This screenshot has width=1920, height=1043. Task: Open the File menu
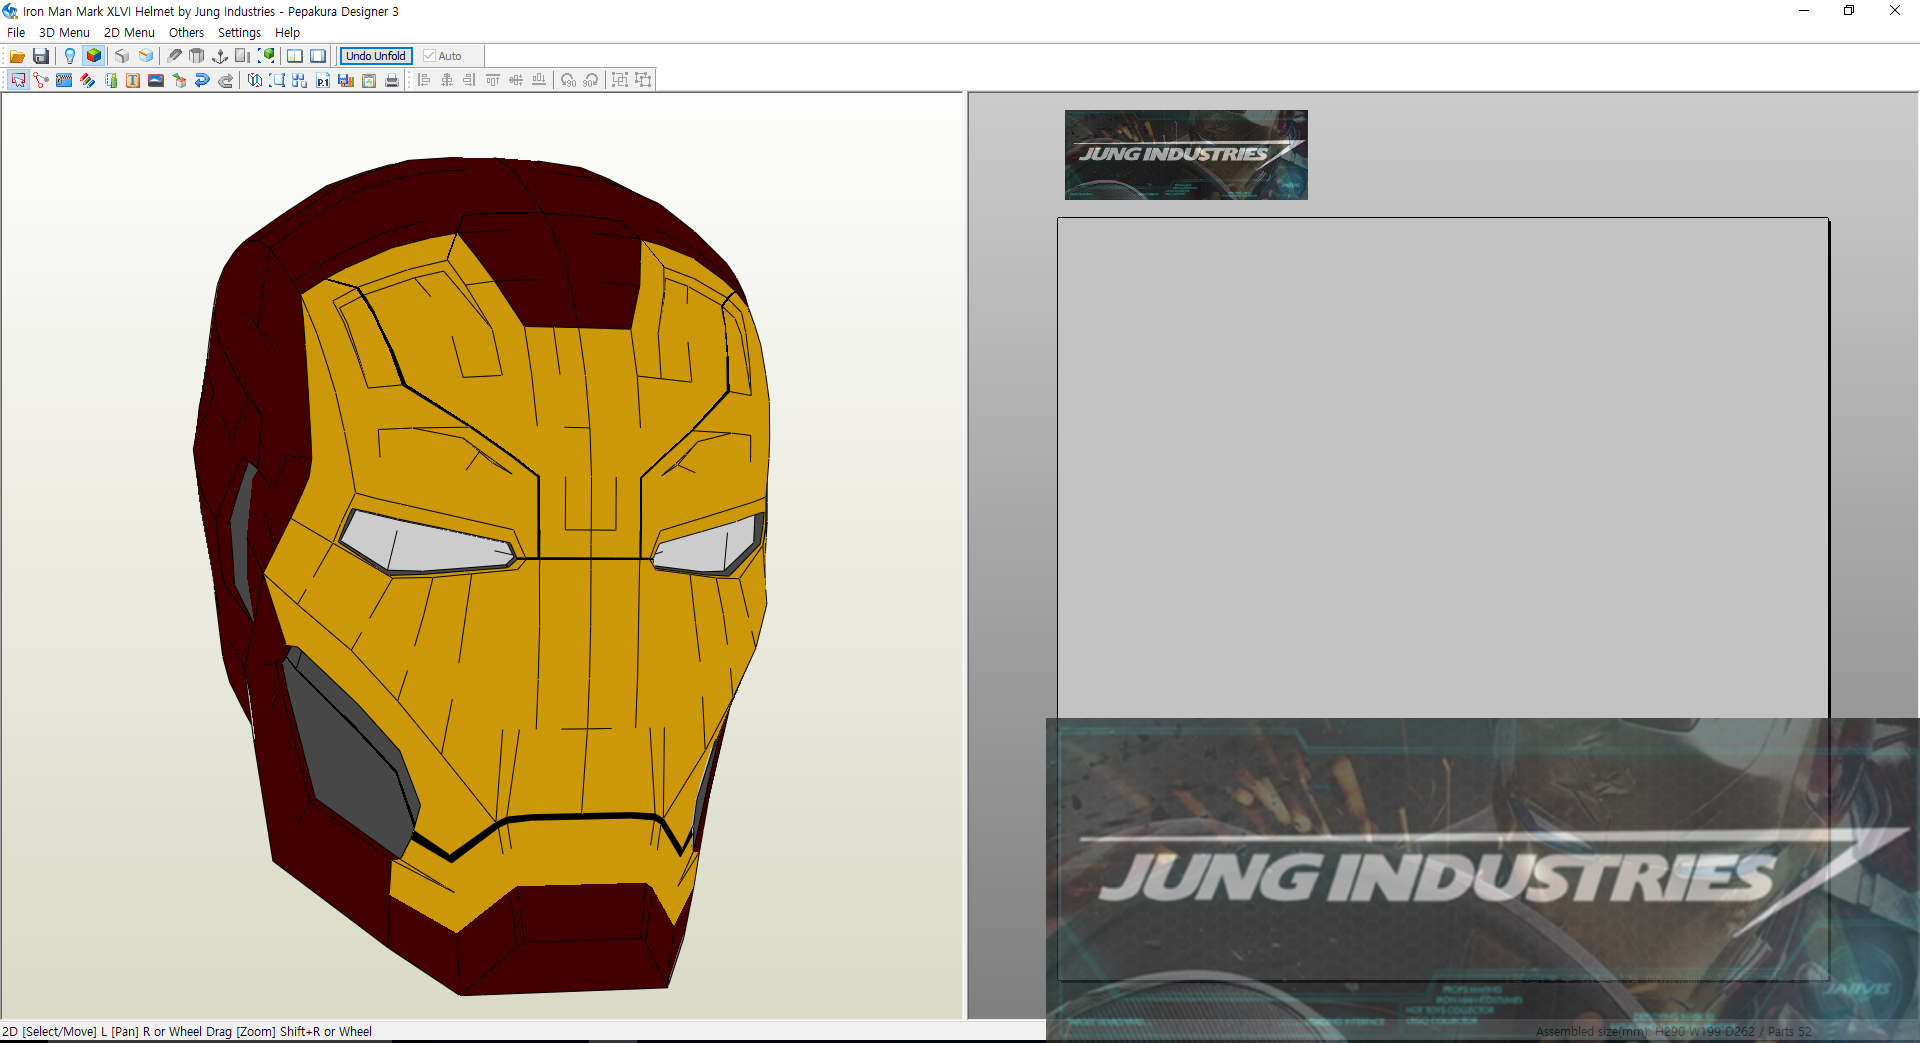[x=16, y=33]
